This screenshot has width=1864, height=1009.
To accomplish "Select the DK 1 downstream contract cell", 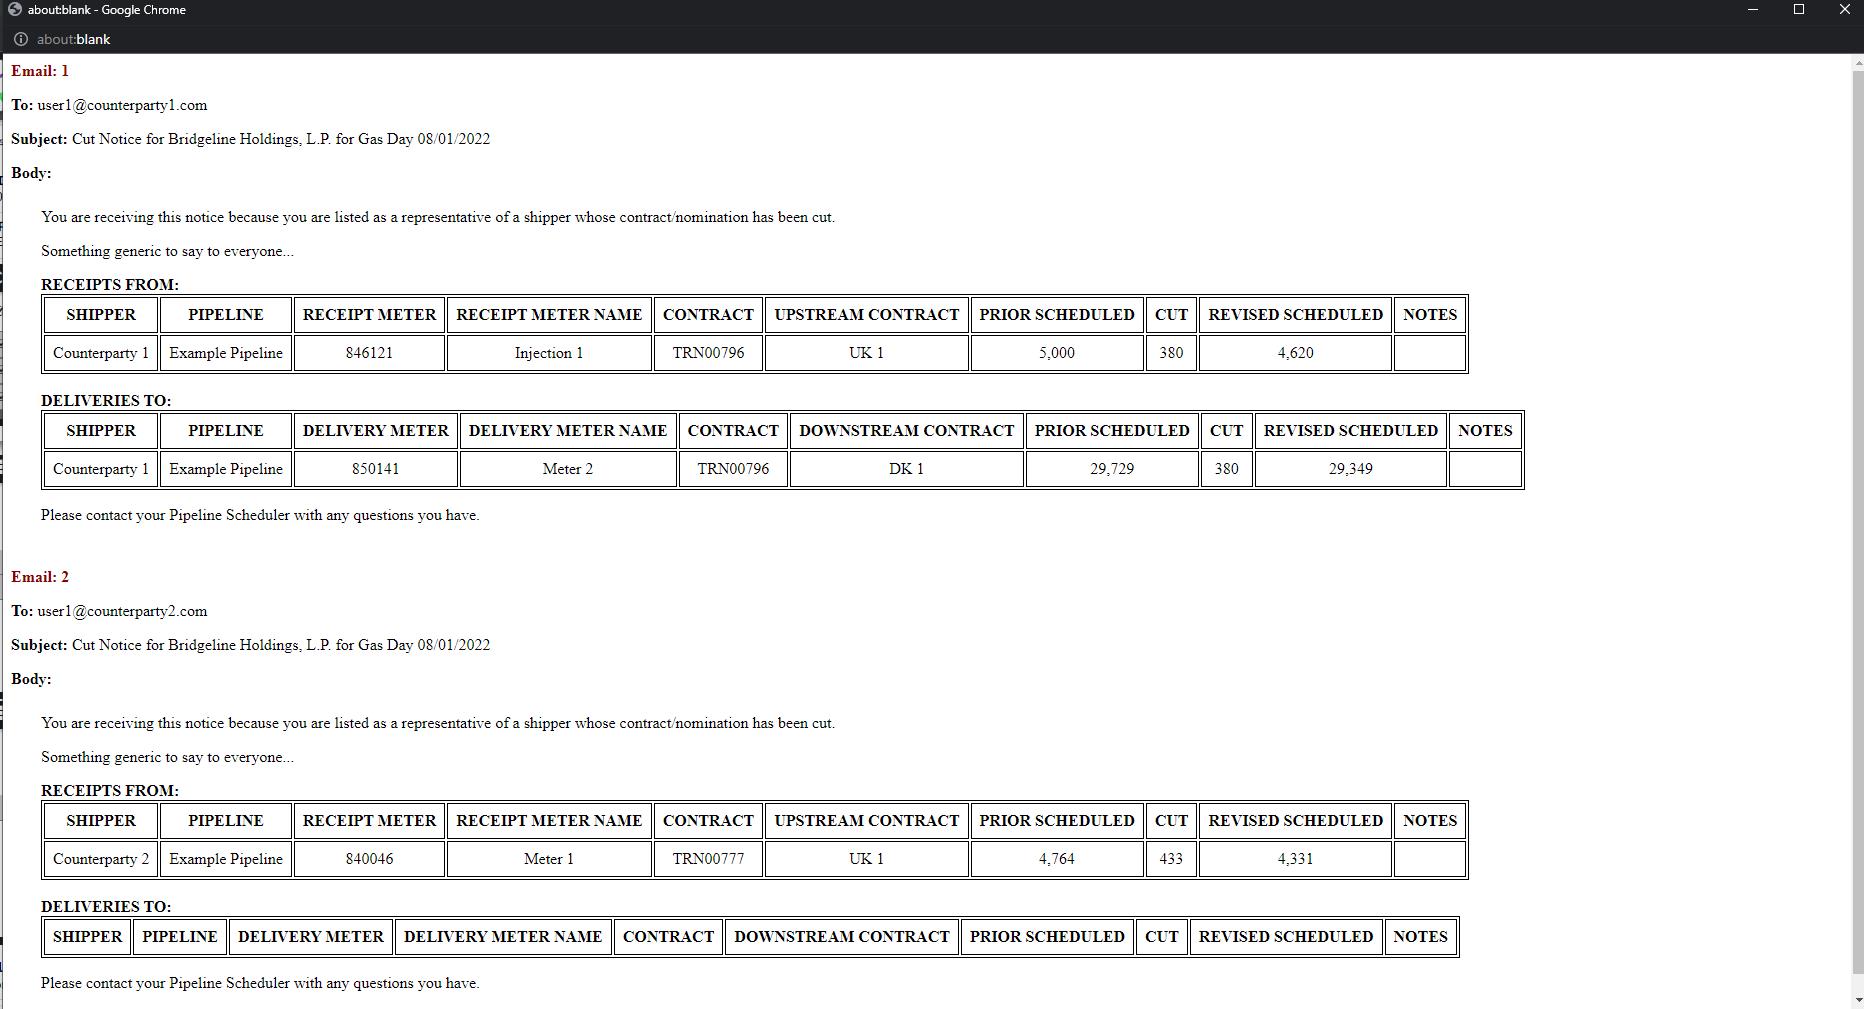I will [906, 469].
